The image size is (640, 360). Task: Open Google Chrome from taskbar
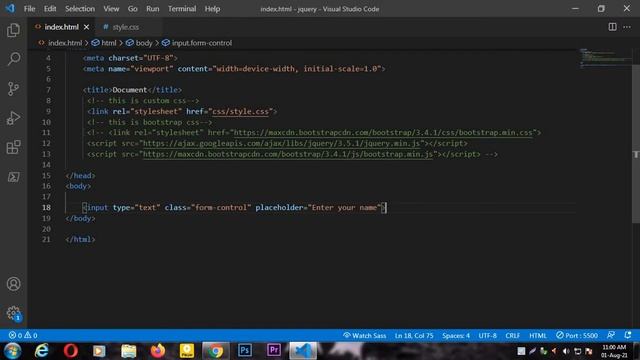pyautogui.click(x=215, y=351)
